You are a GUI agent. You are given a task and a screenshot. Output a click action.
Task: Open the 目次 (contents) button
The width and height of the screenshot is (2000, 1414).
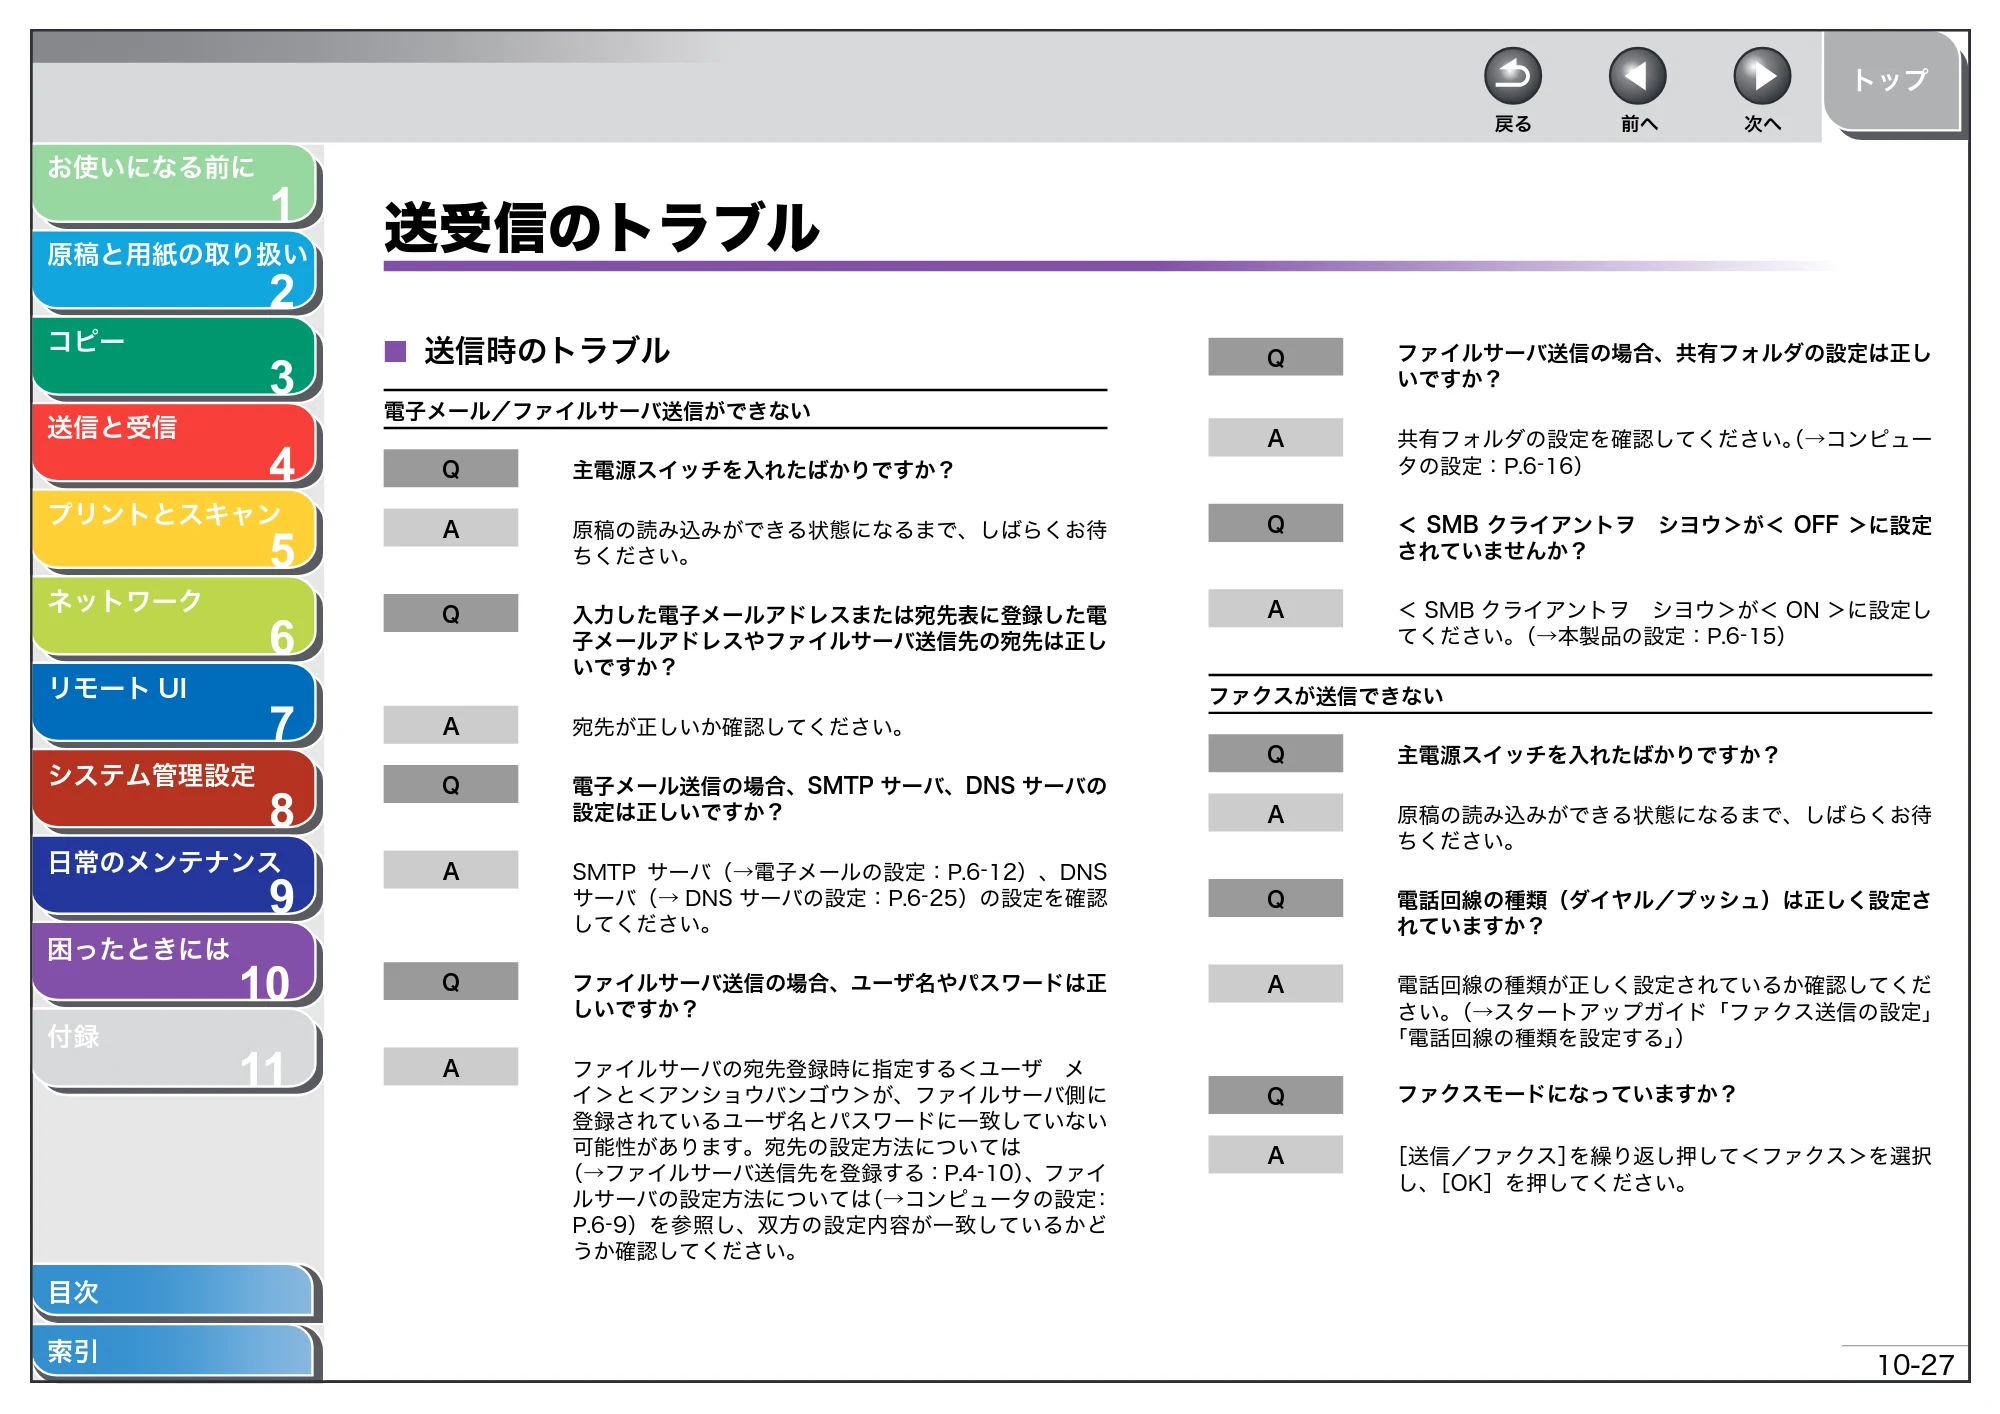tap(174, 1291)
